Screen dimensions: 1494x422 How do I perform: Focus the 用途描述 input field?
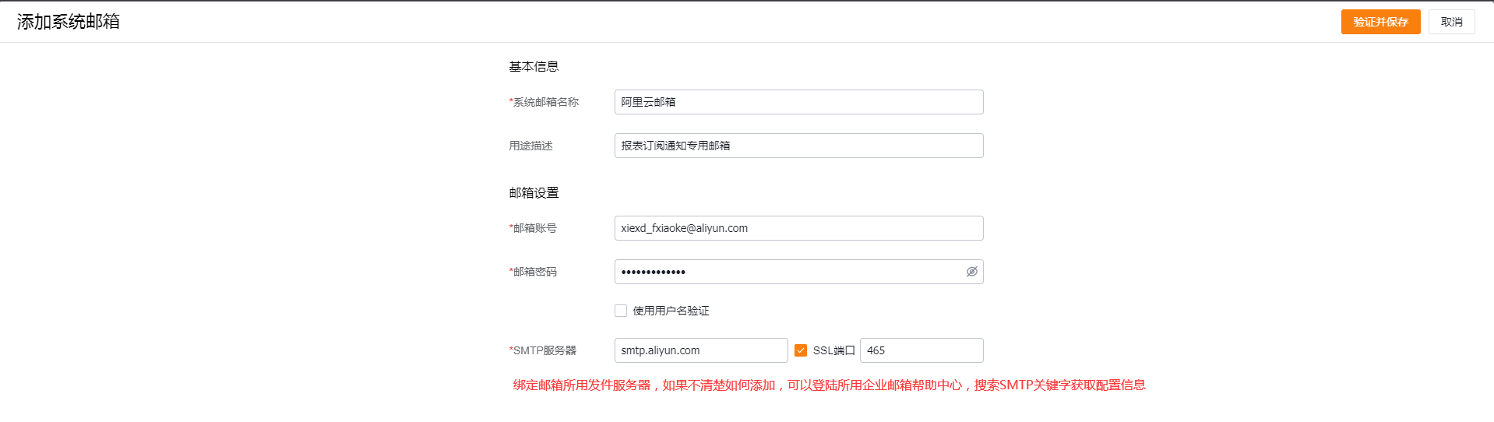click(799, 145)
